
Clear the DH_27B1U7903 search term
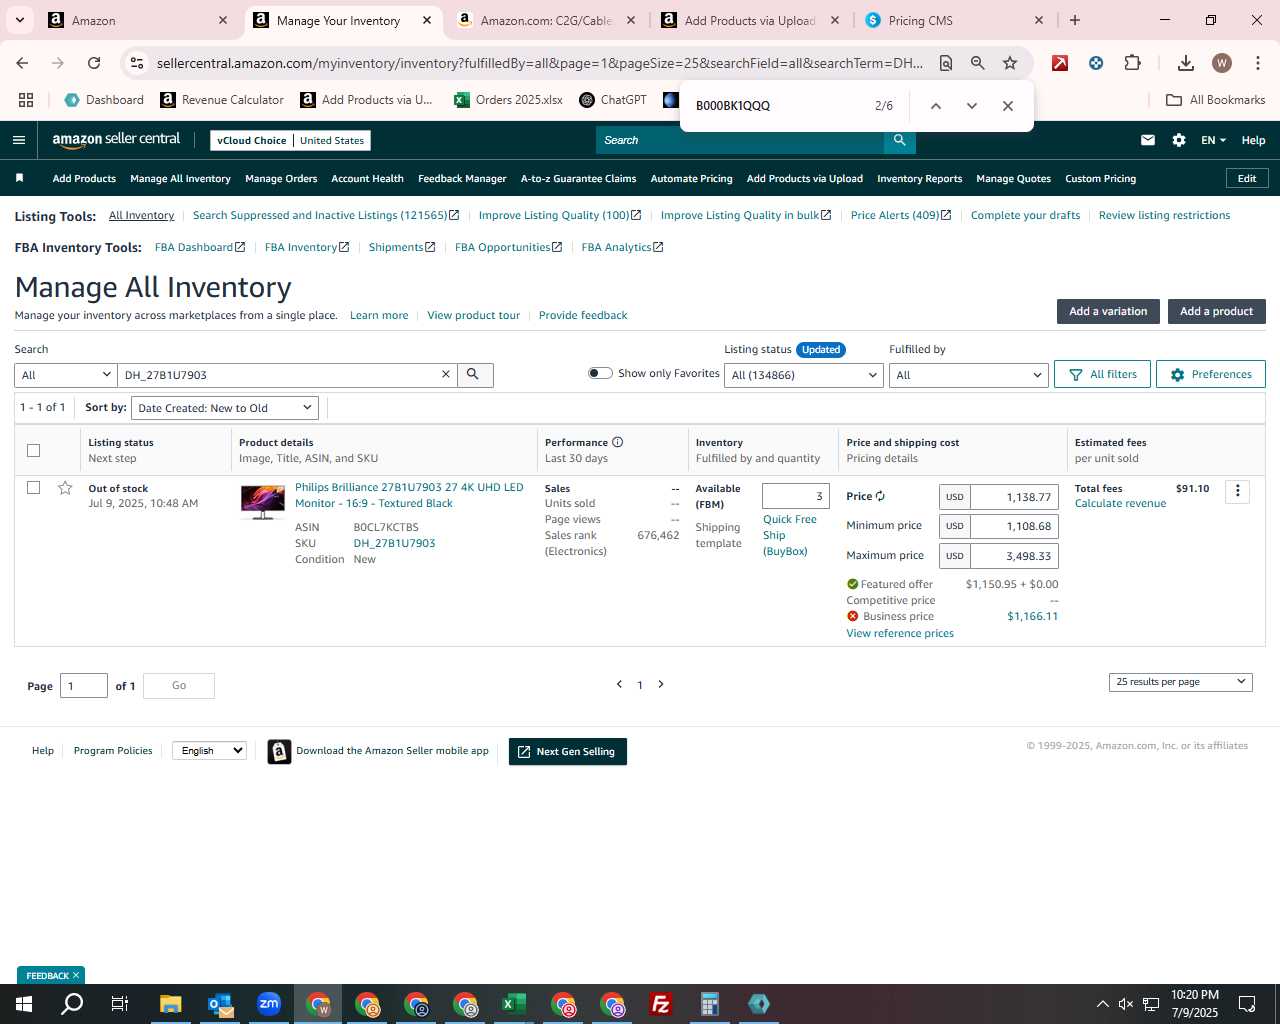pos(446,374)
